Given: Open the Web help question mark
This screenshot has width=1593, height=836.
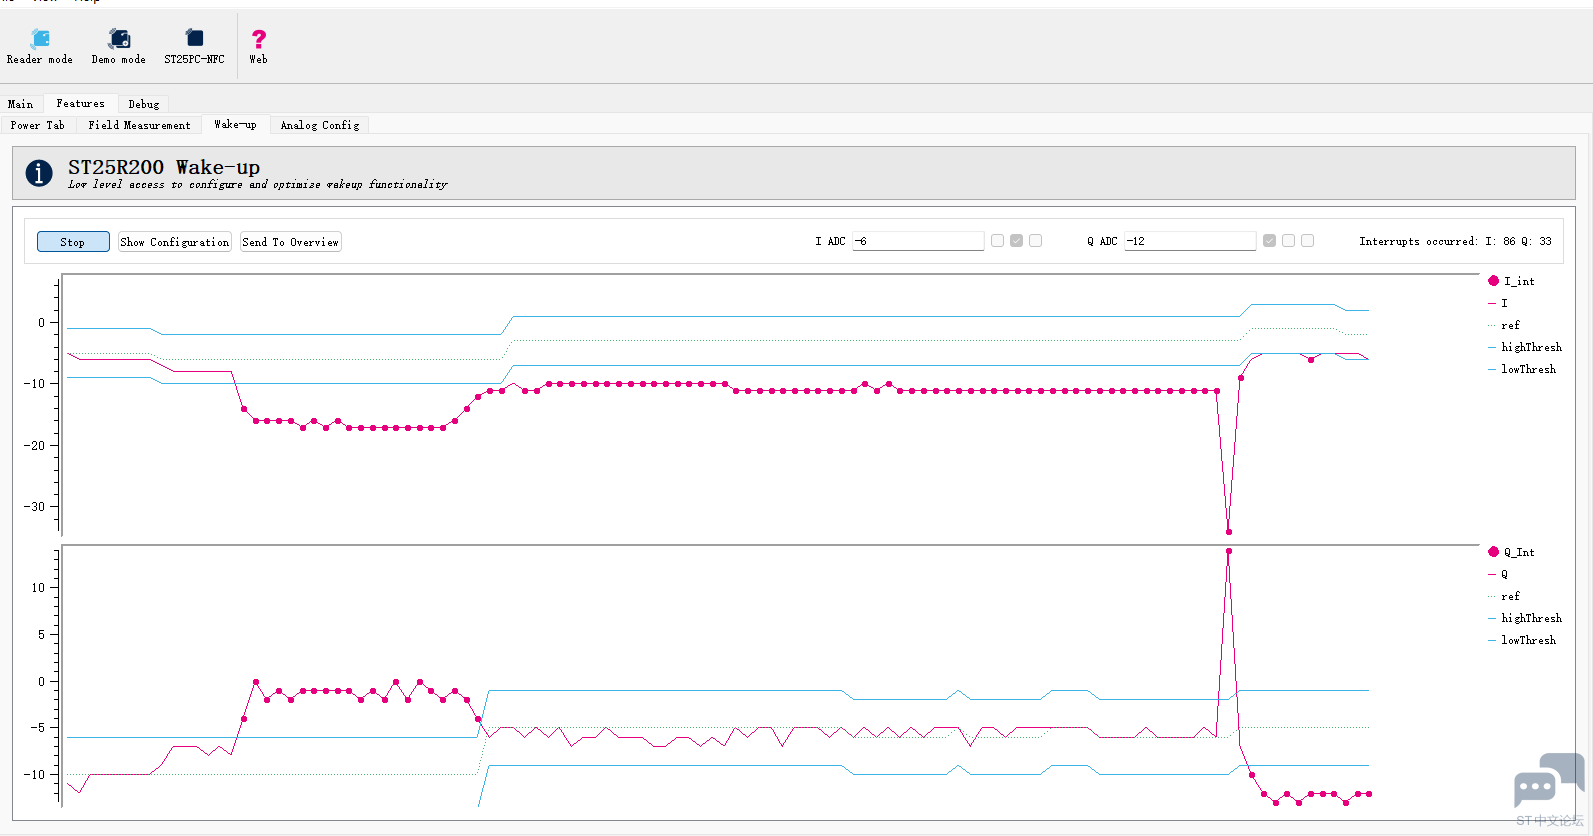Looking at the screenshot, I should (x=259, y=46).
